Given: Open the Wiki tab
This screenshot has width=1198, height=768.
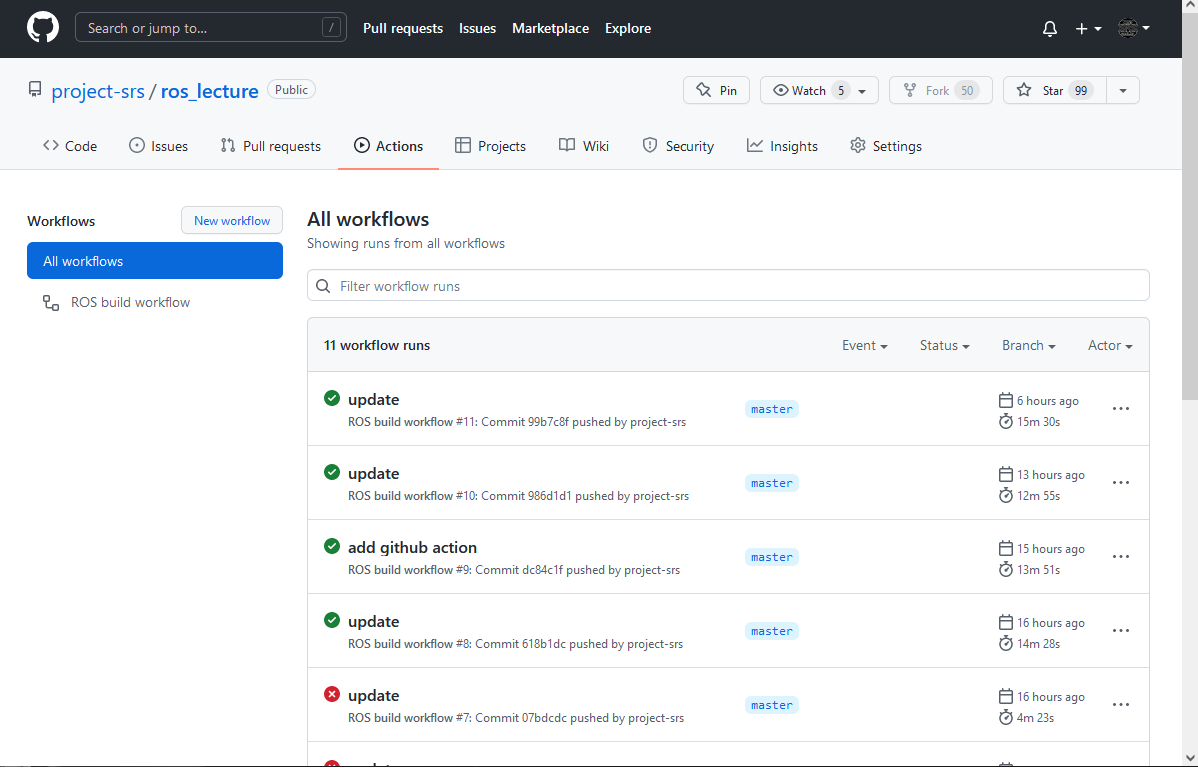Looking at the screenshot, I should 584,146.
